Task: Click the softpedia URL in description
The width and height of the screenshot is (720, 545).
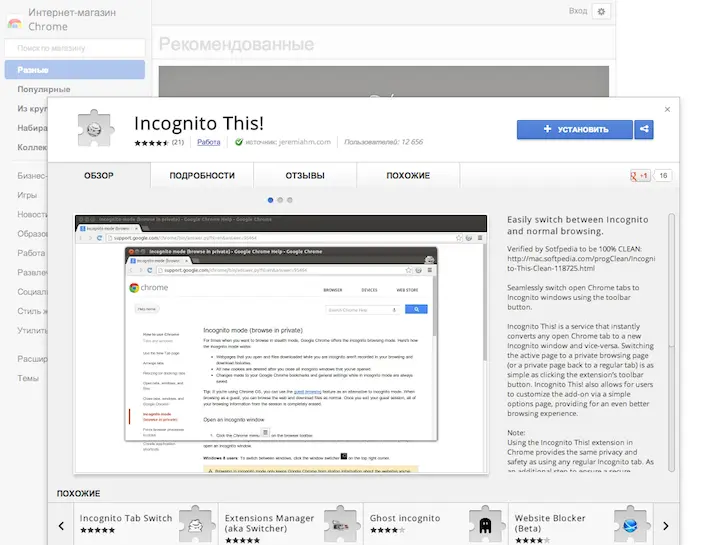Action: (581, 264)
